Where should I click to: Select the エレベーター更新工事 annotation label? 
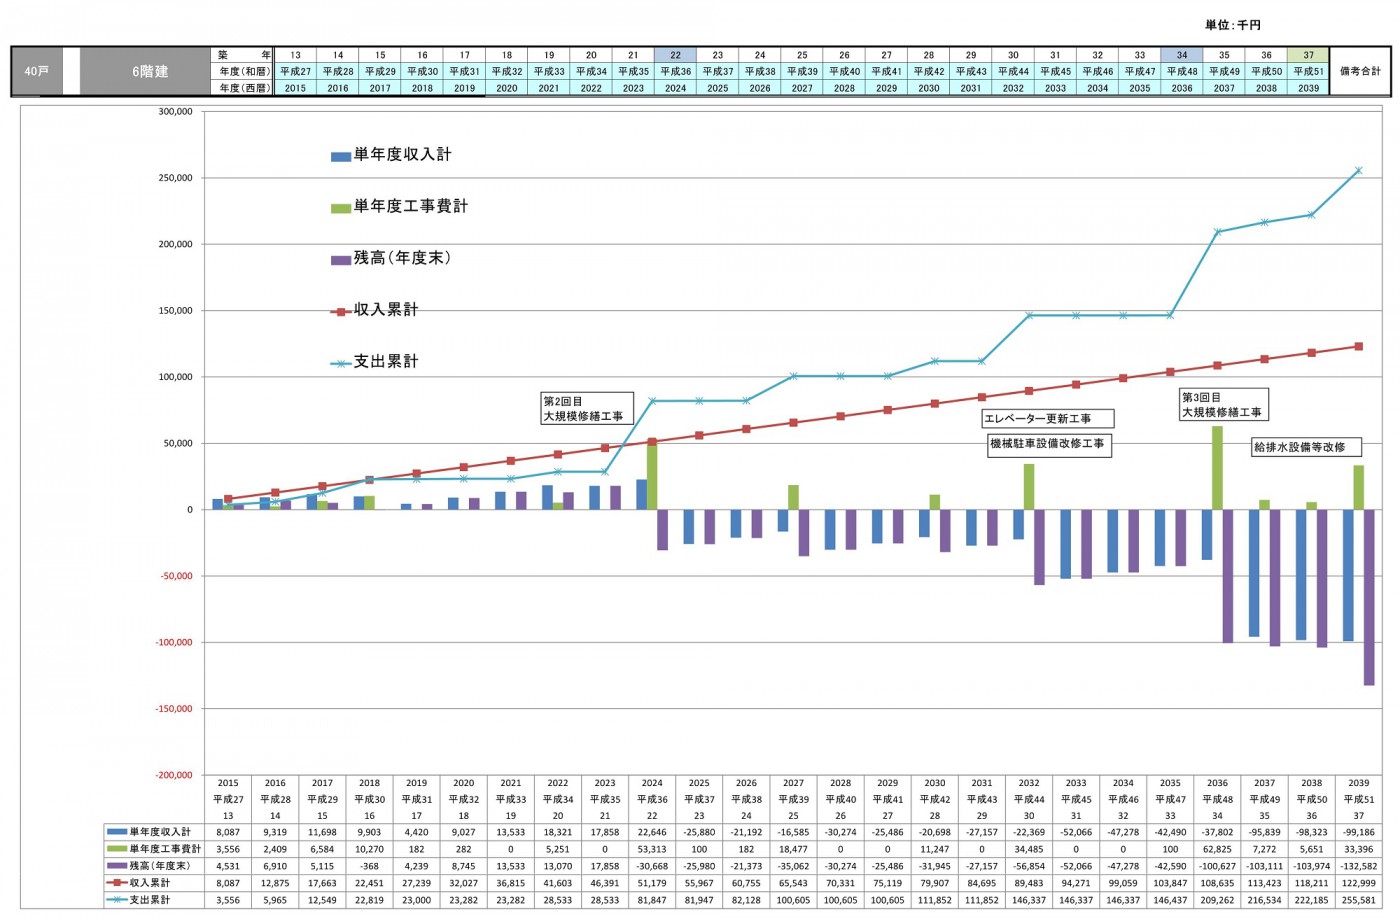(1046, 419)
